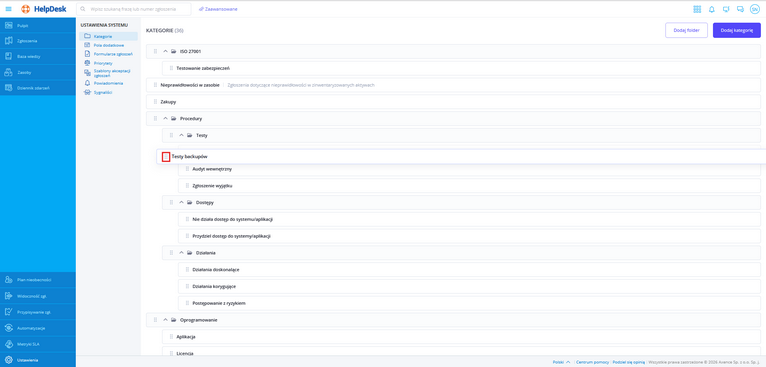Open the apps grid icon
The width and height of the screenshot is (766, 367).
pyautogui.click(x=697, y=9)
